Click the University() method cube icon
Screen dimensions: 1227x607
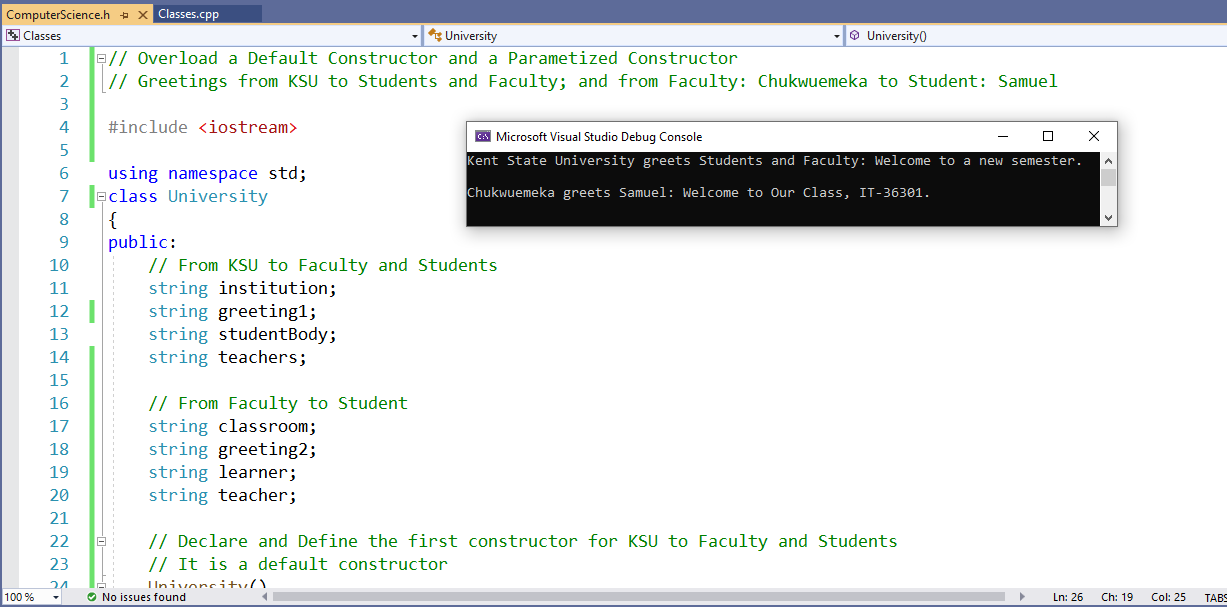pyautogui.click(x=855, y=36)
